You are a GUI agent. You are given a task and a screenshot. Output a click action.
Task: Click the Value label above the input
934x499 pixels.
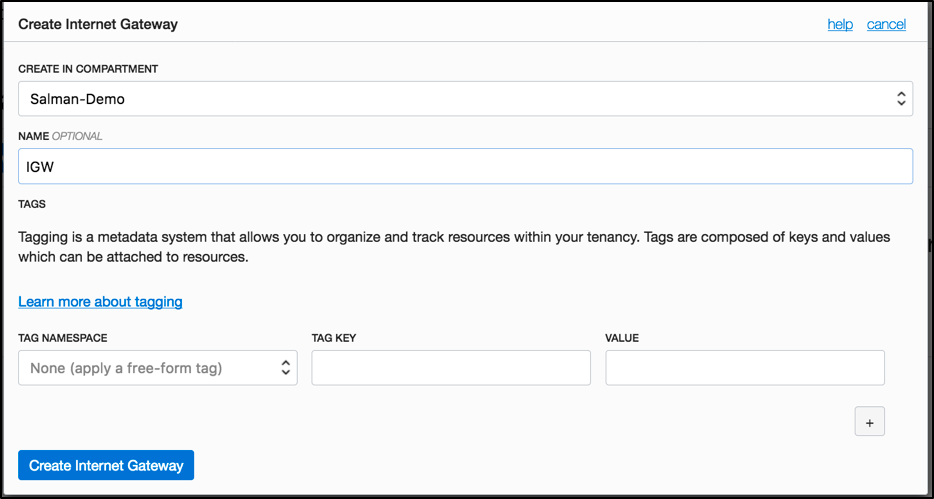click(x=622, y=338)
